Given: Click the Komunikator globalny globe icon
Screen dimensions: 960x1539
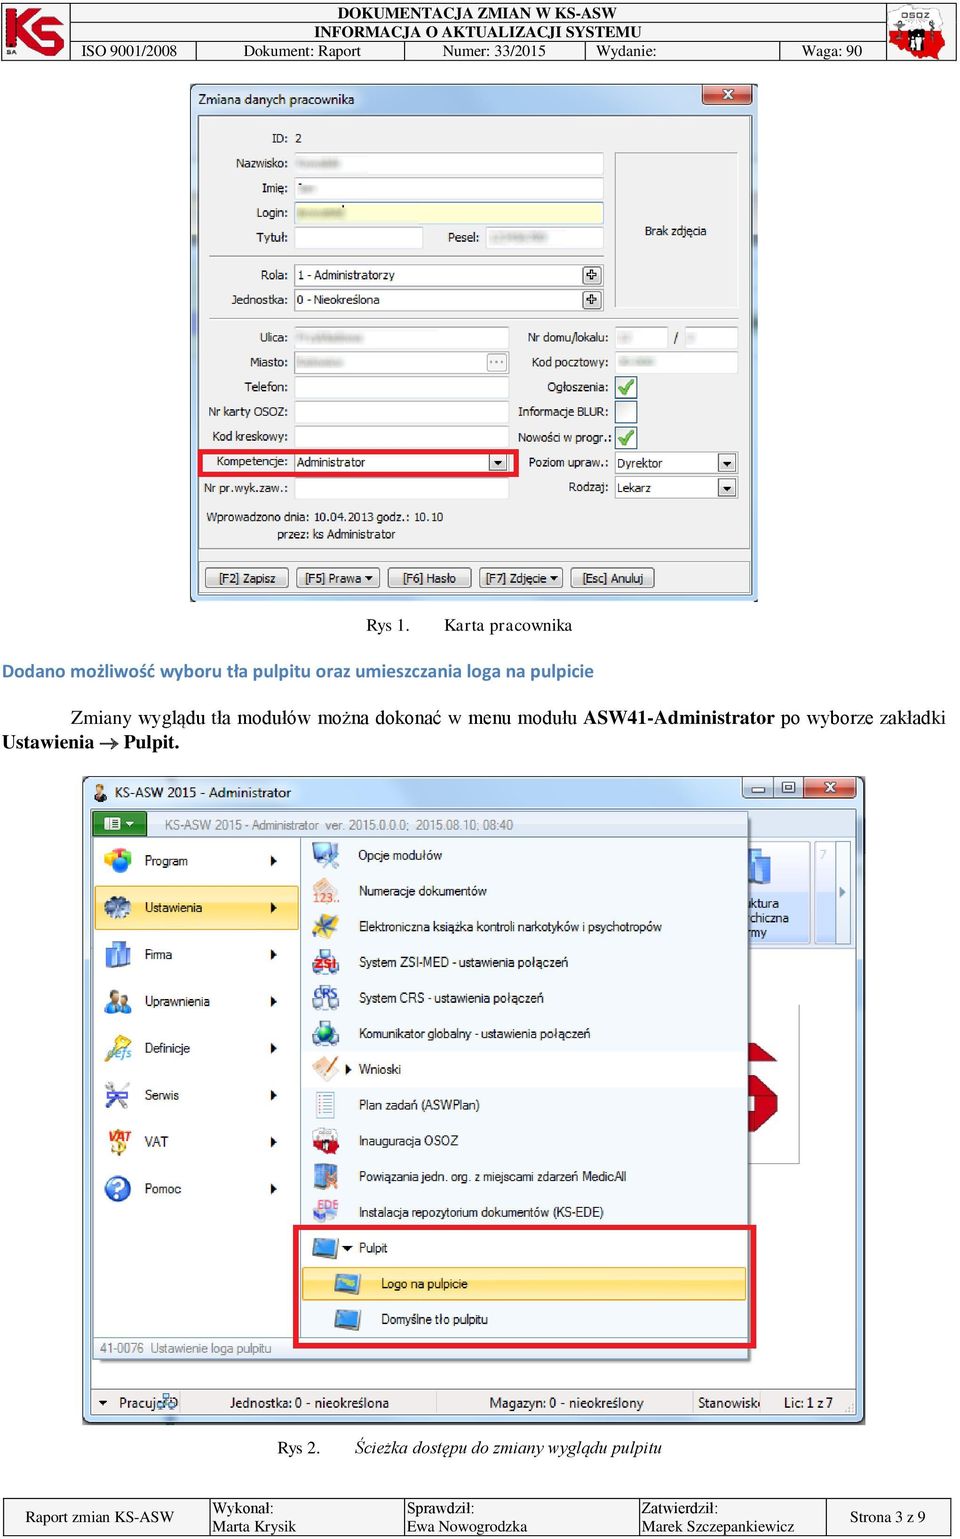Looking at the screenshot, I should click(325, 1033).
